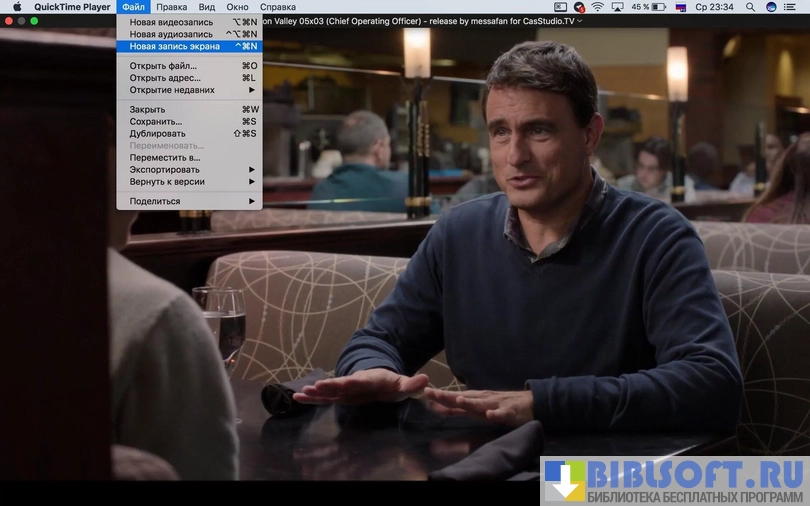
Task: Click the window title dropdown chevron
Action: click(580, 21)
